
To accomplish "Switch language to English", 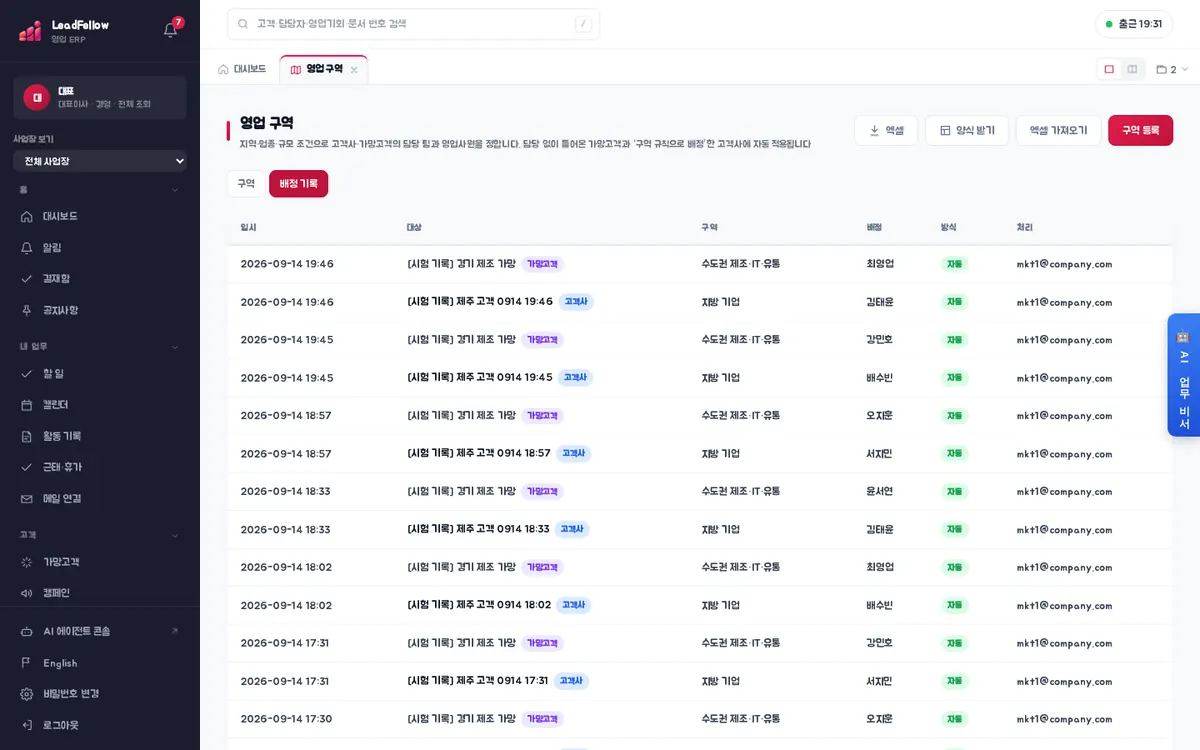I will click(100, 663).
